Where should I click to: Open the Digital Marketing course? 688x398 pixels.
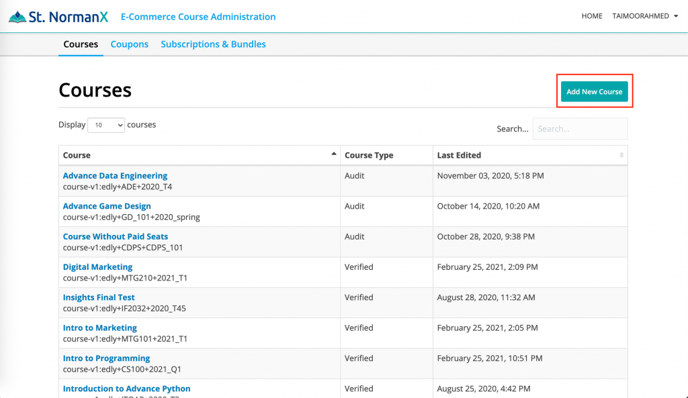click(x=97, y=267)
